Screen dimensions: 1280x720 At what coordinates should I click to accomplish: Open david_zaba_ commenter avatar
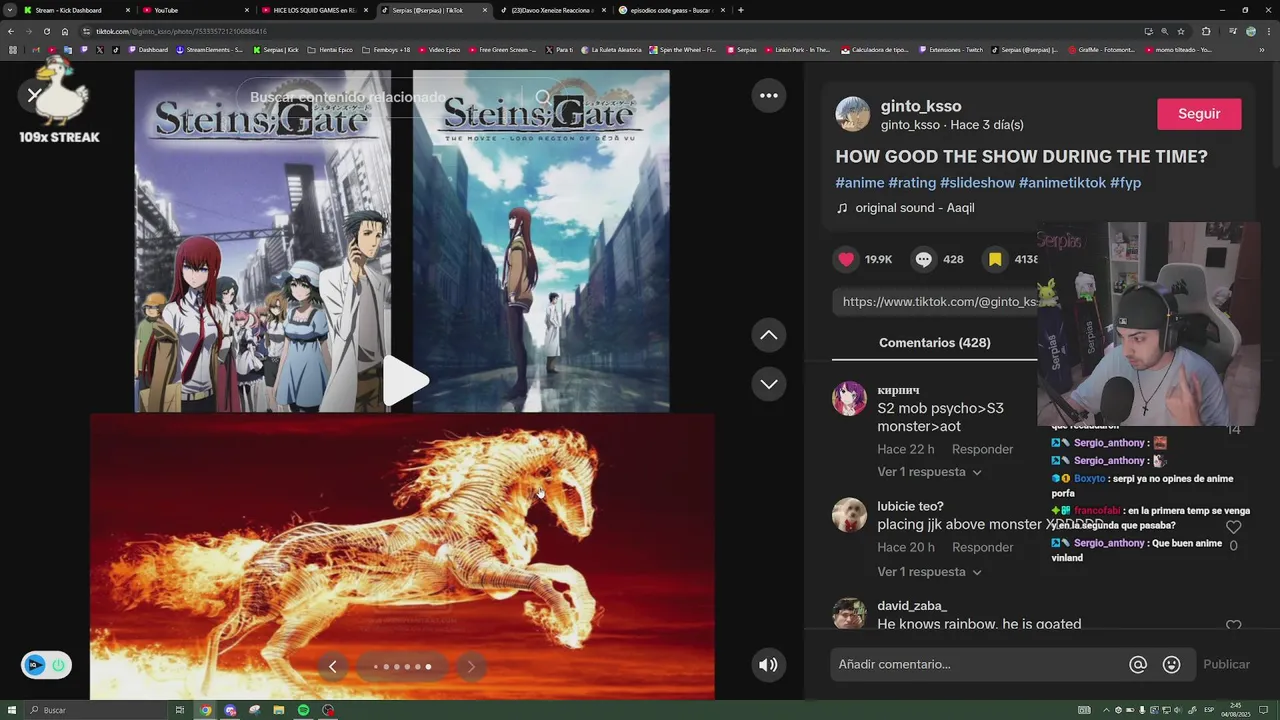point(849,614)
